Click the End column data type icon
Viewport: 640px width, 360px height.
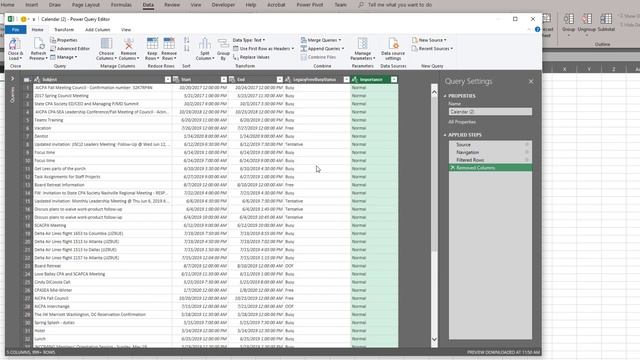point(232,80)
